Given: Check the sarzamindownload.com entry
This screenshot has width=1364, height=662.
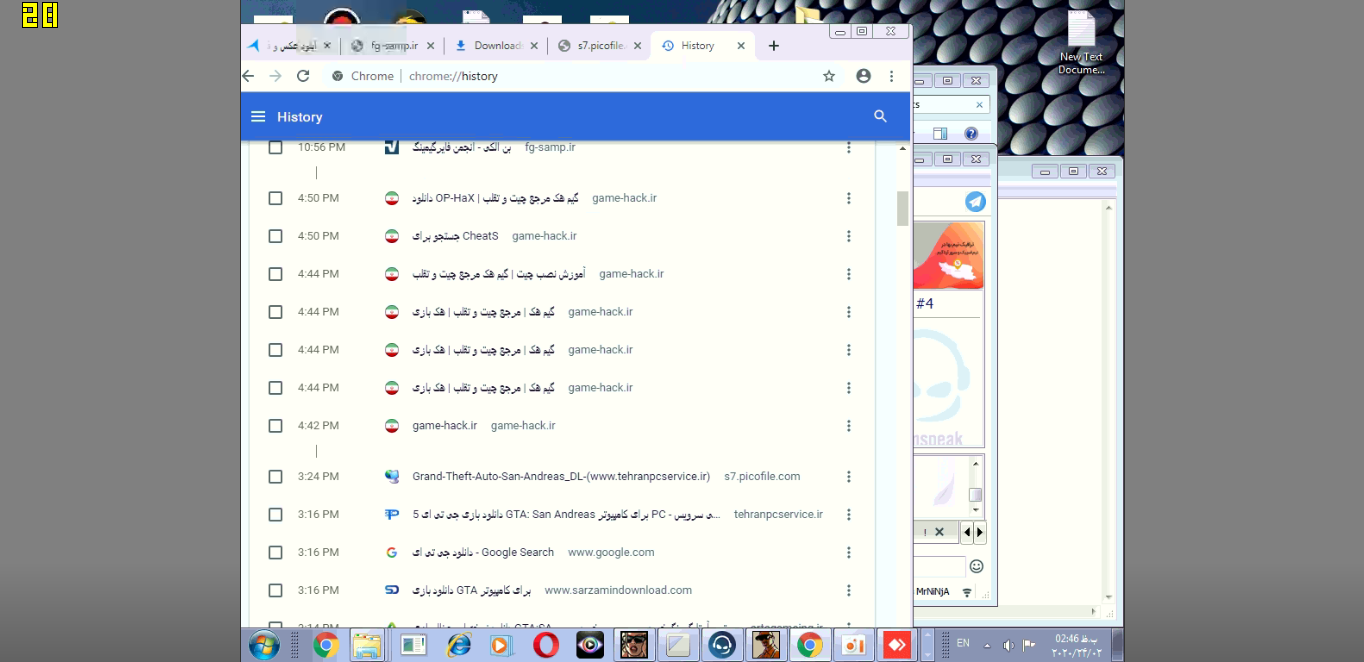Looking at the screenshot, I should (x=275, y=591).
